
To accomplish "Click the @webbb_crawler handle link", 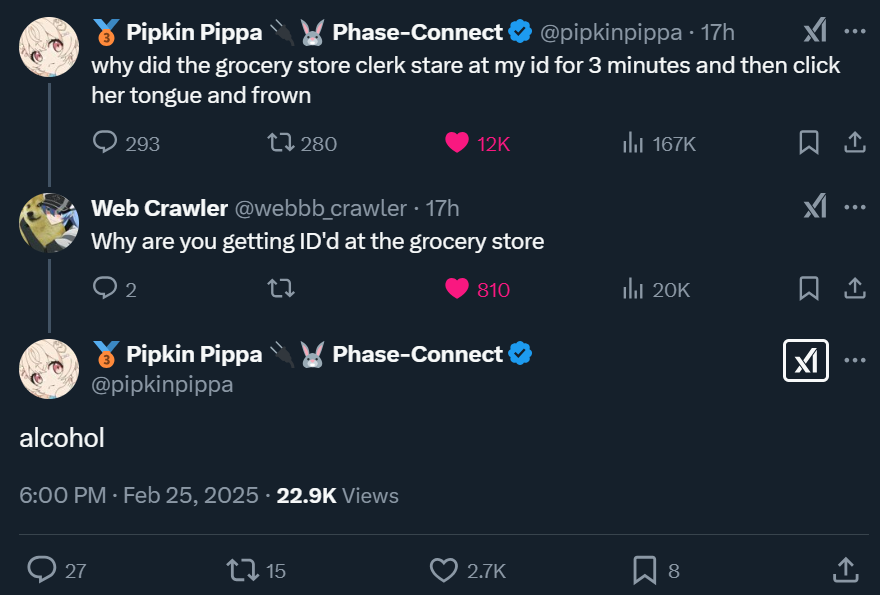I will coord(320,208).
